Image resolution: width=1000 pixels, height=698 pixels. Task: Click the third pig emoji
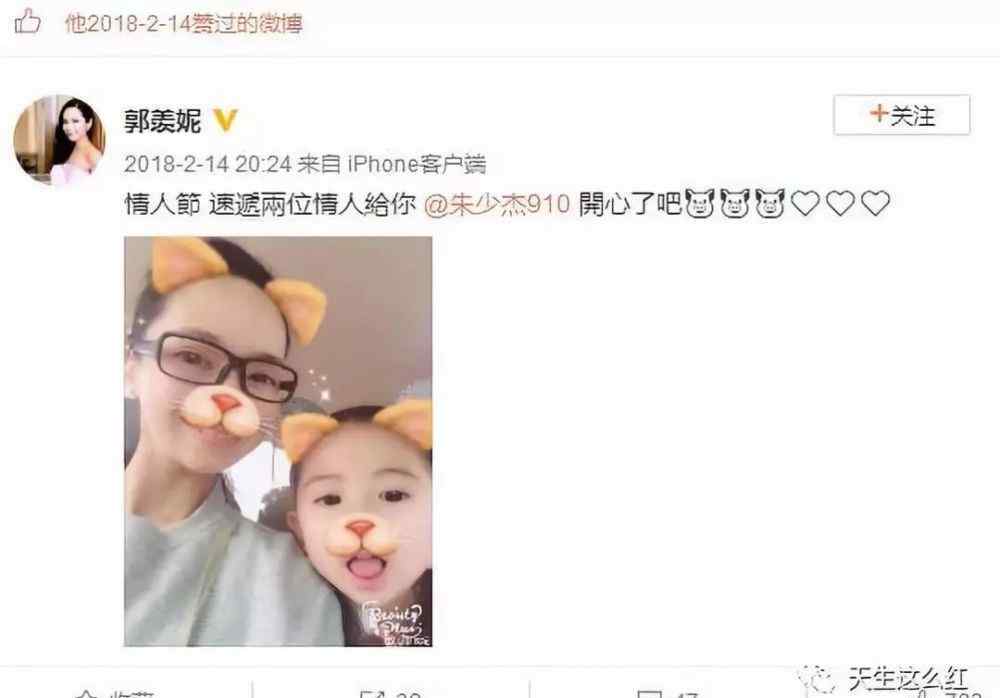pyautogui.click(x=770, y=205)
